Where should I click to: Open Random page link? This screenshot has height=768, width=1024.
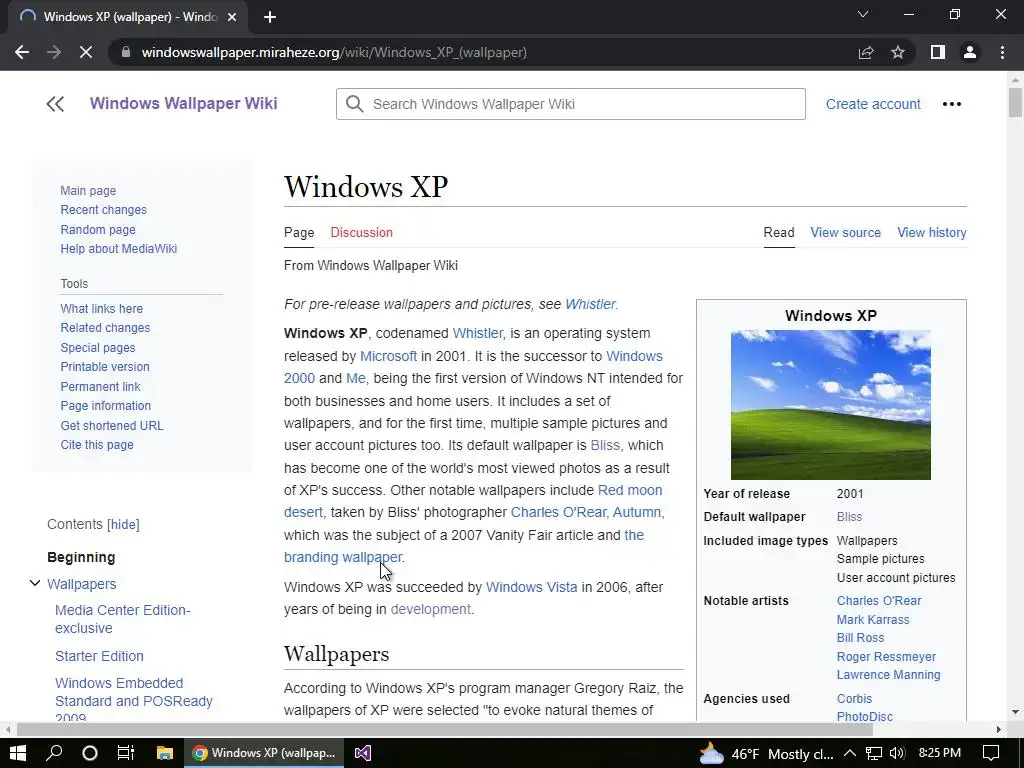[98, 230]
